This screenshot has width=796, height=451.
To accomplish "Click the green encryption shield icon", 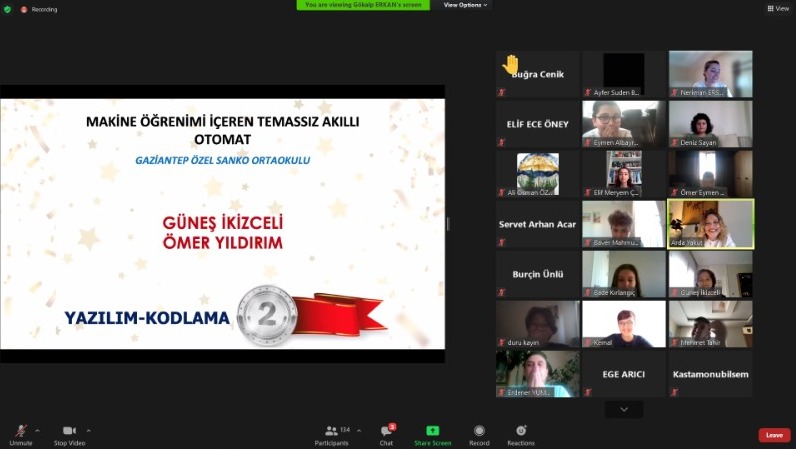I will click(x=9, y=9).
